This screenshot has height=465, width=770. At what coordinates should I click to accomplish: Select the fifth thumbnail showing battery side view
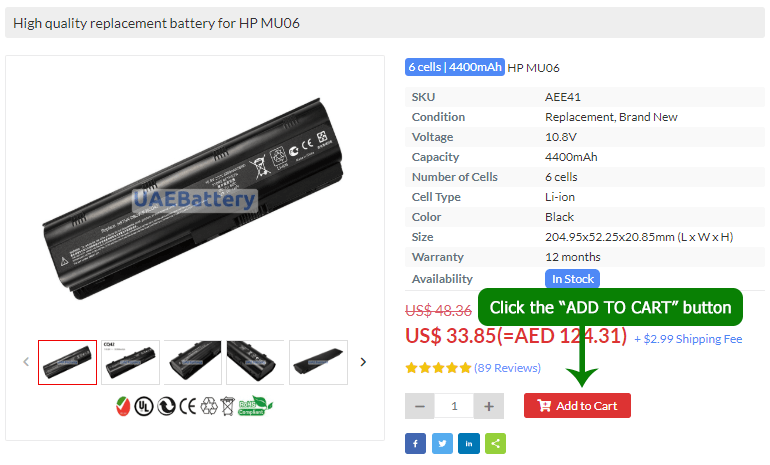point(318,362)
